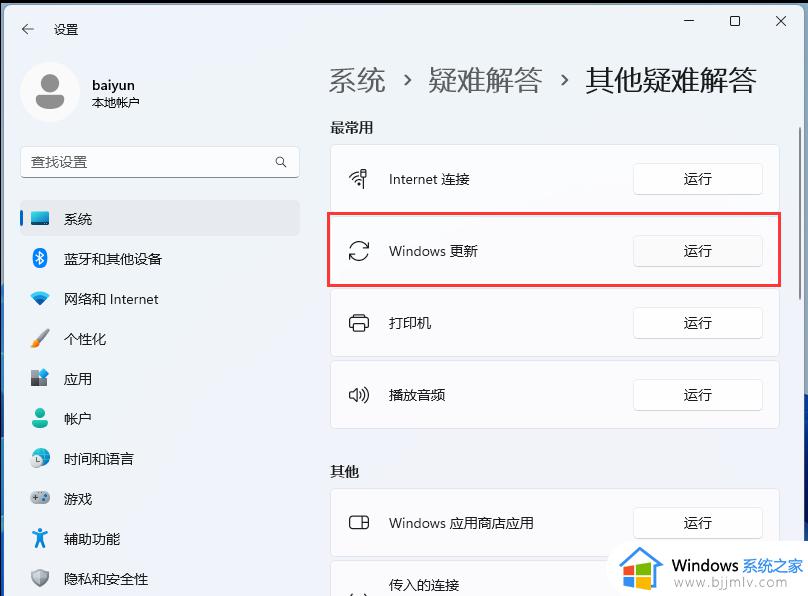Click the baiyun account name

[x=113, y=85]
